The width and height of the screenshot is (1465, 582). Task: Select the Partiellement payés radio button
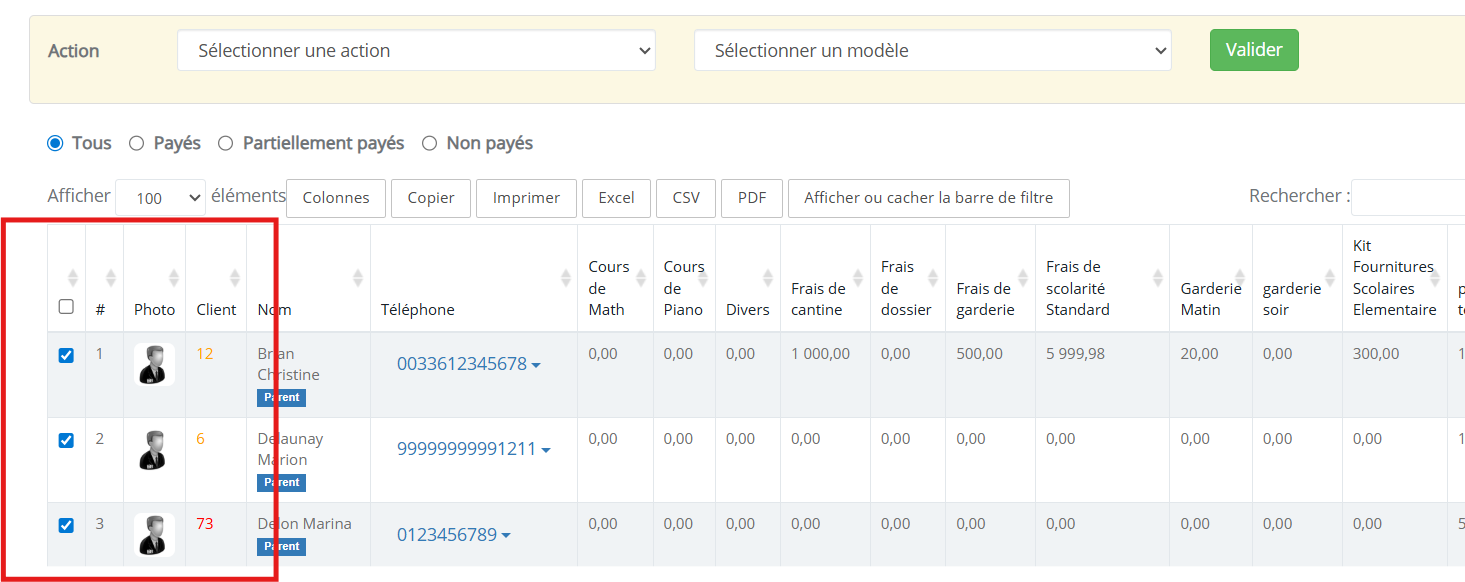pos(226,143)
